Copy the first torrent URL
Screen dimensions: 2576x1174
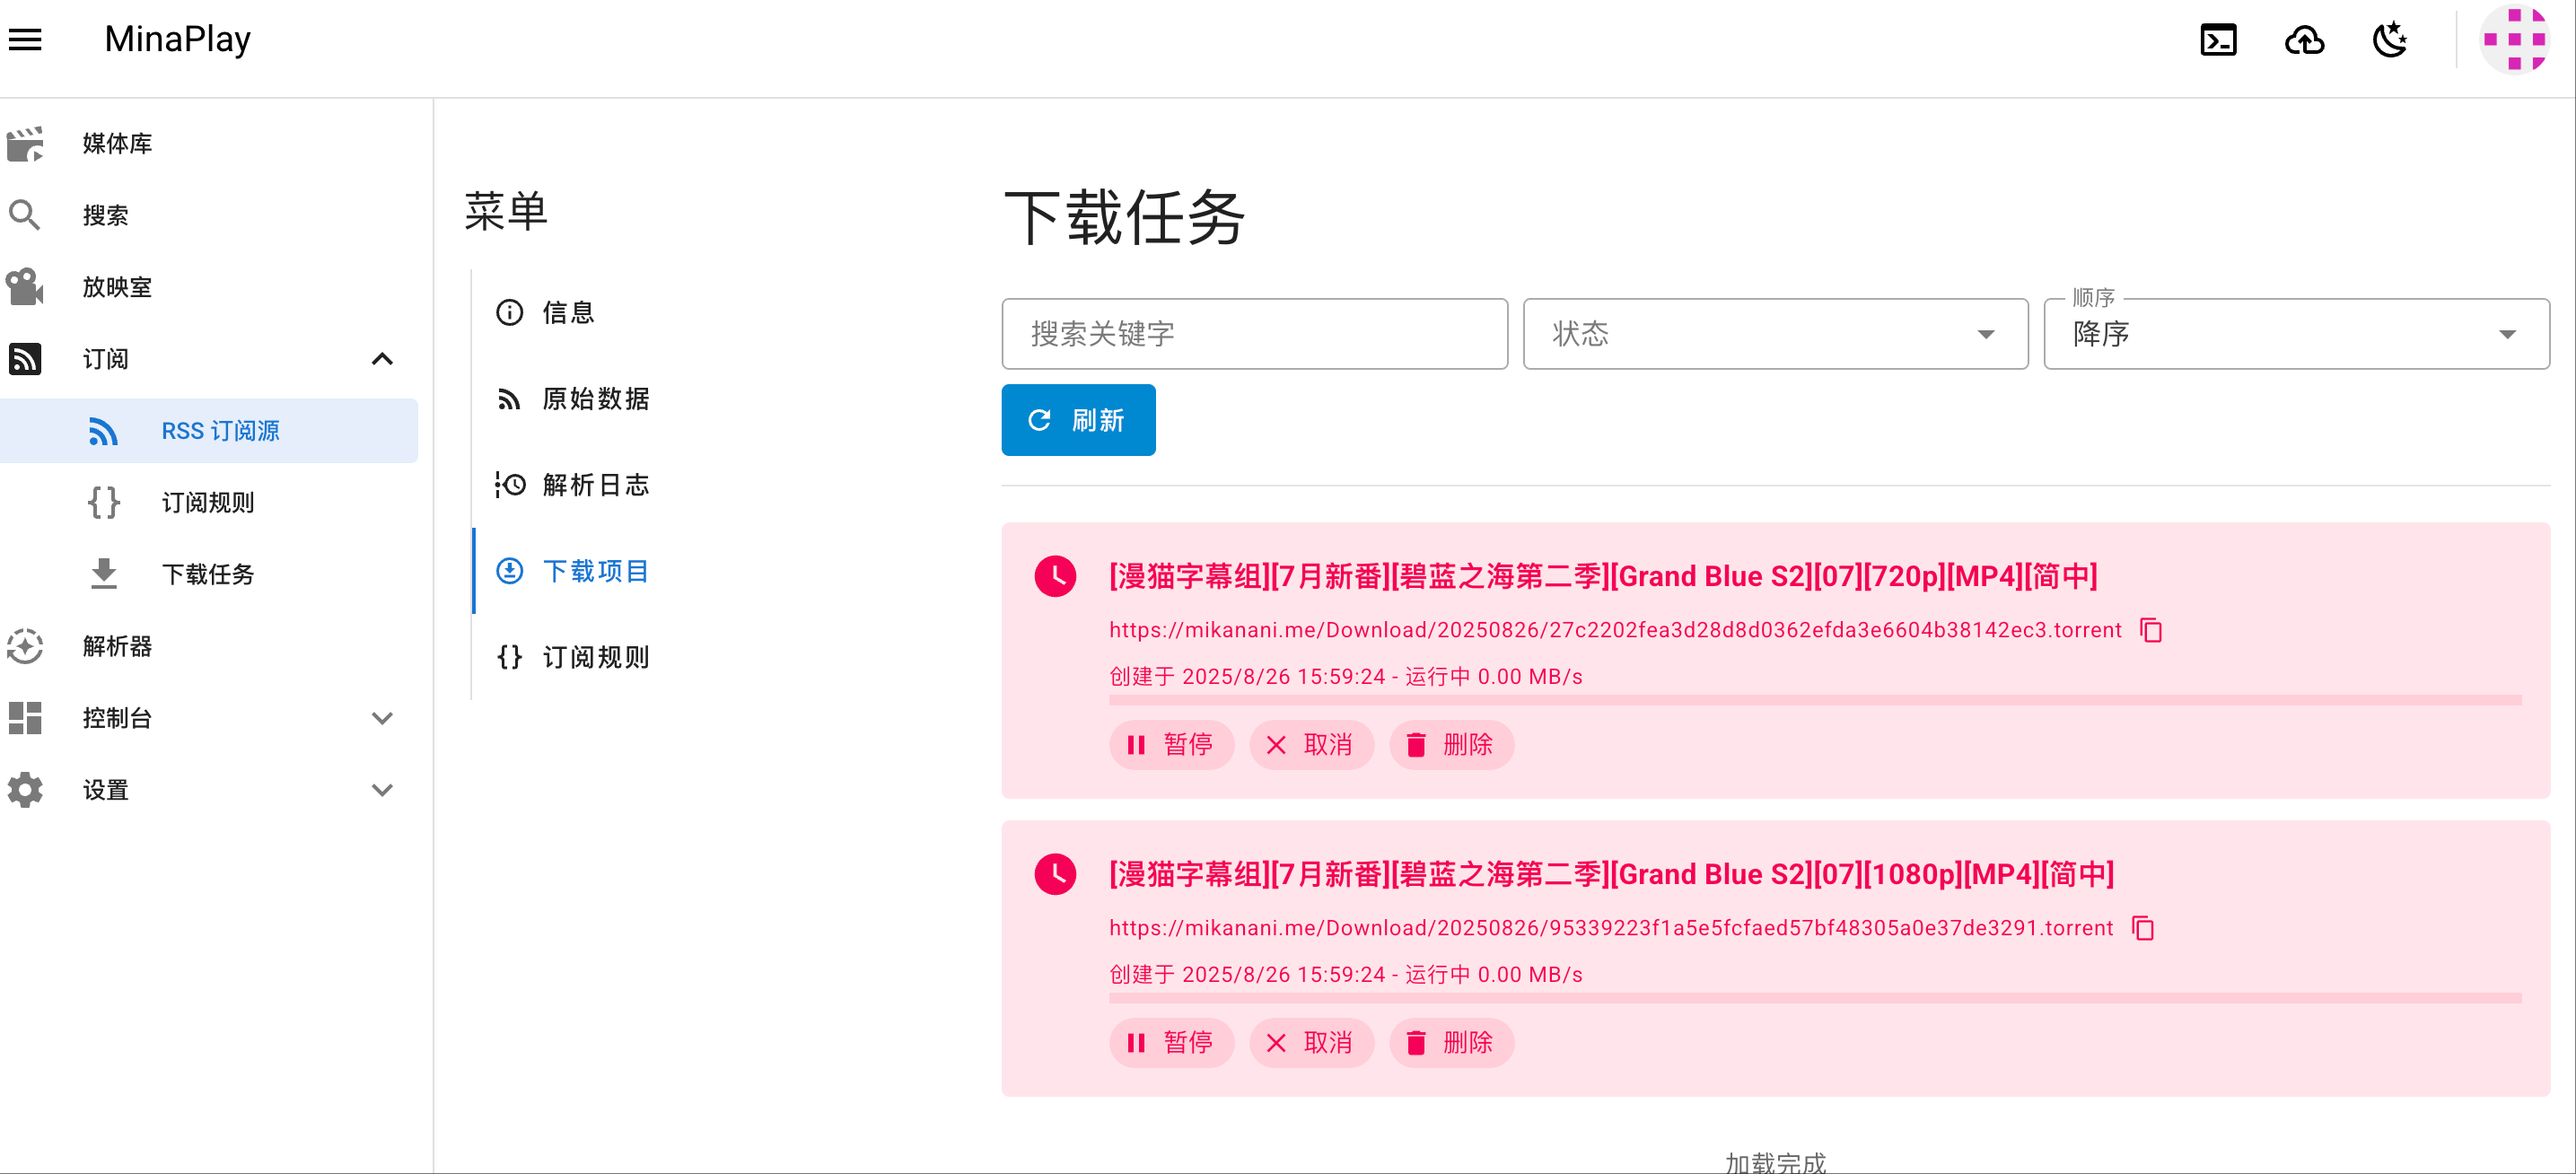(2151, 630)
